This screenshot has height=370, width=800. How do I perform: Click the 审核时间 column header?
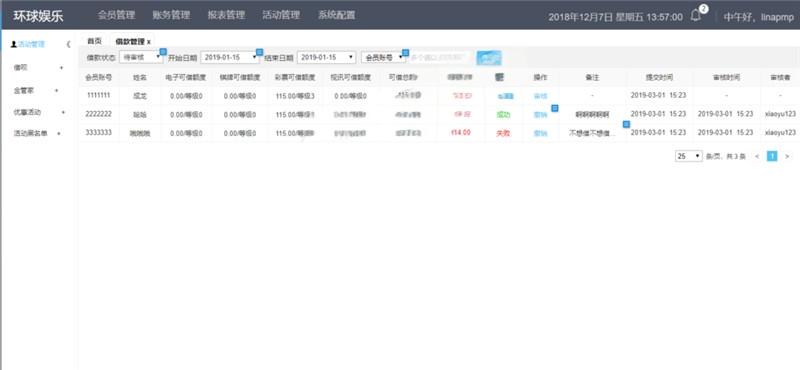pyautogui.click(x=726, y=78)
